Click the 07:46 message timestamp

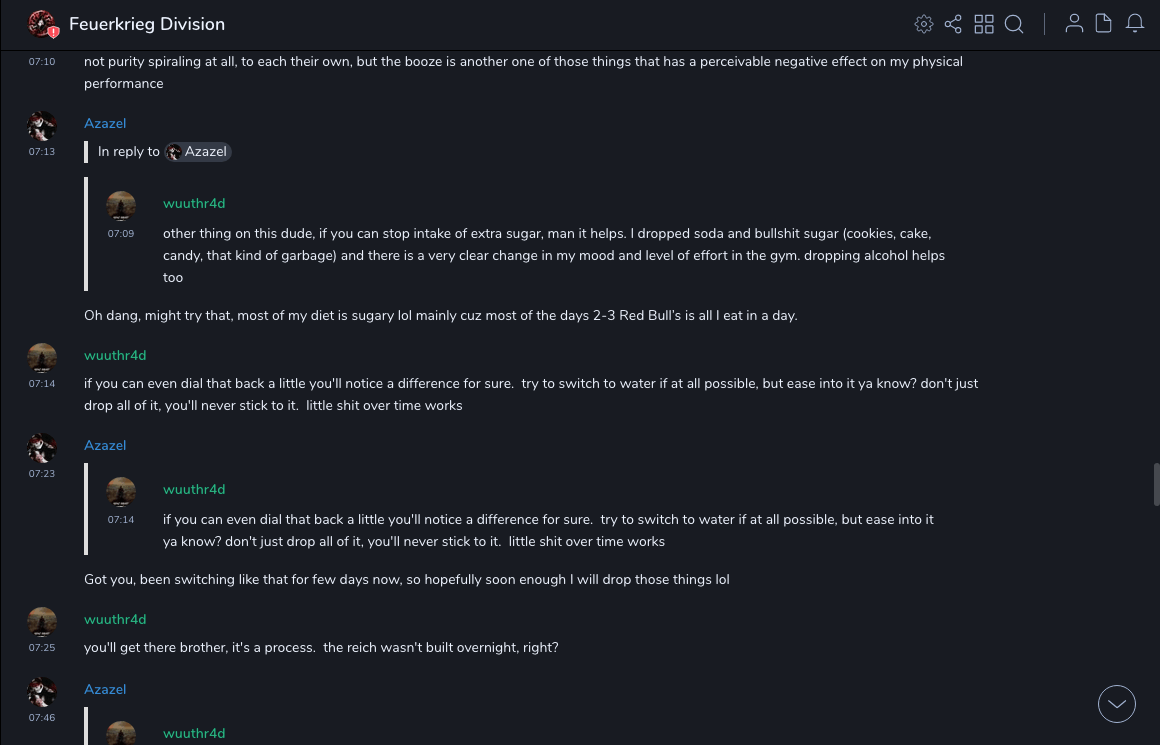[x=42, y=718]
